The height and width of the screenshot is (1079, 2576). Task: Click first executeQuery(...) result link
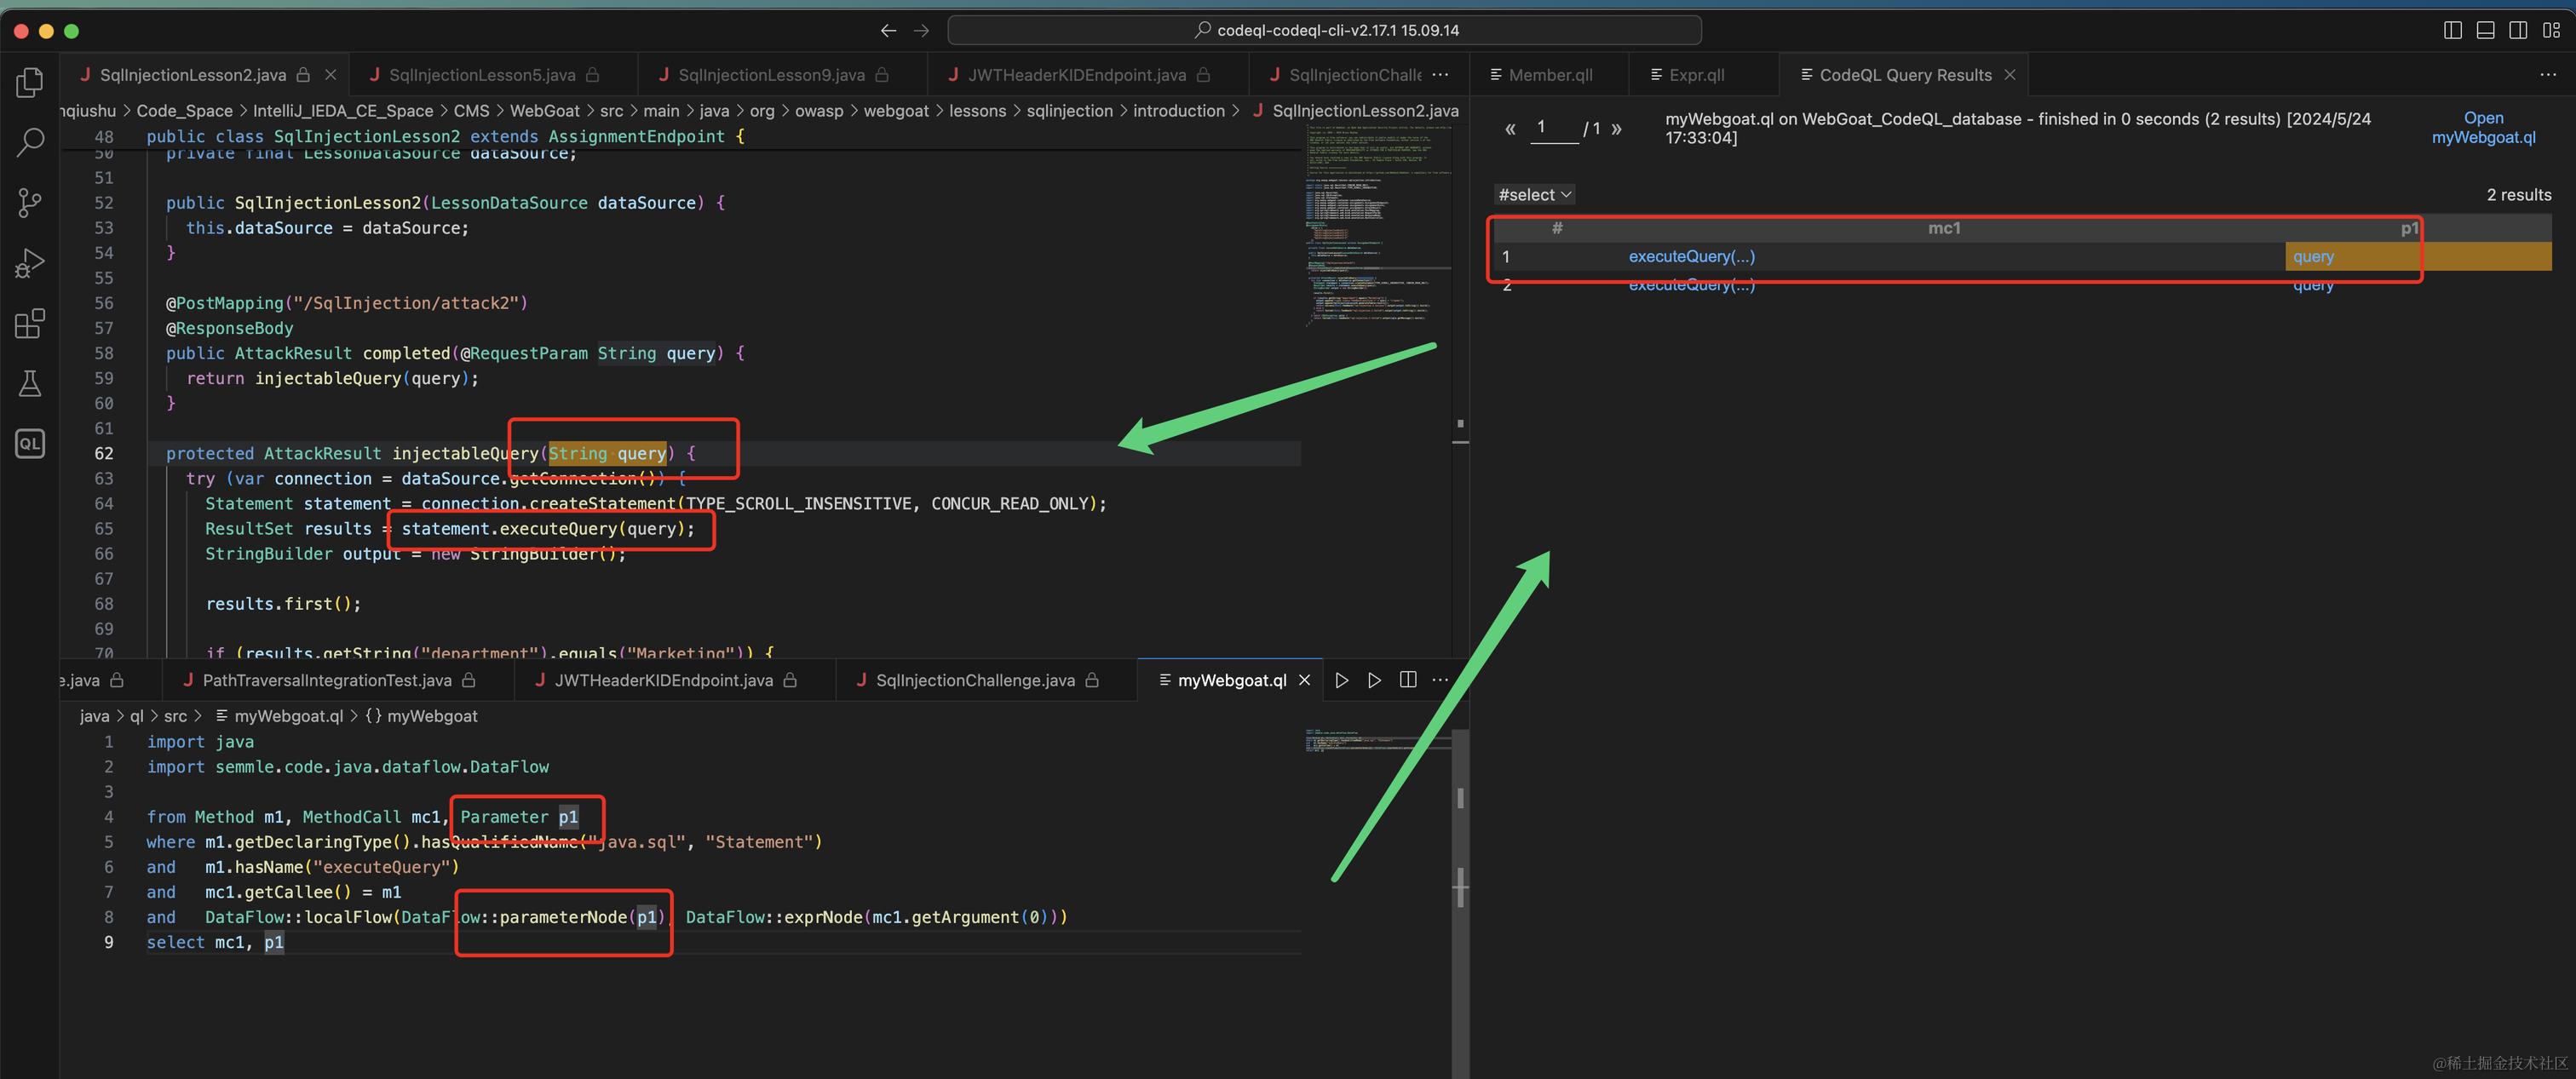pos(1691,257)
